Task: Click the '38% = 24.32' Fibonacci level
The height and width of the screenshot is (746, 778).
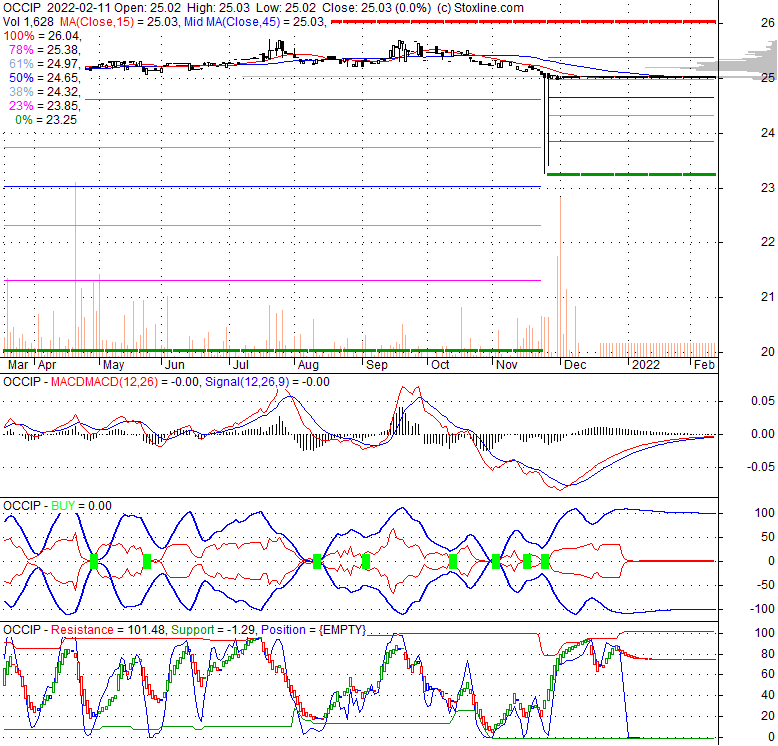Action: (x=45, y=92)
